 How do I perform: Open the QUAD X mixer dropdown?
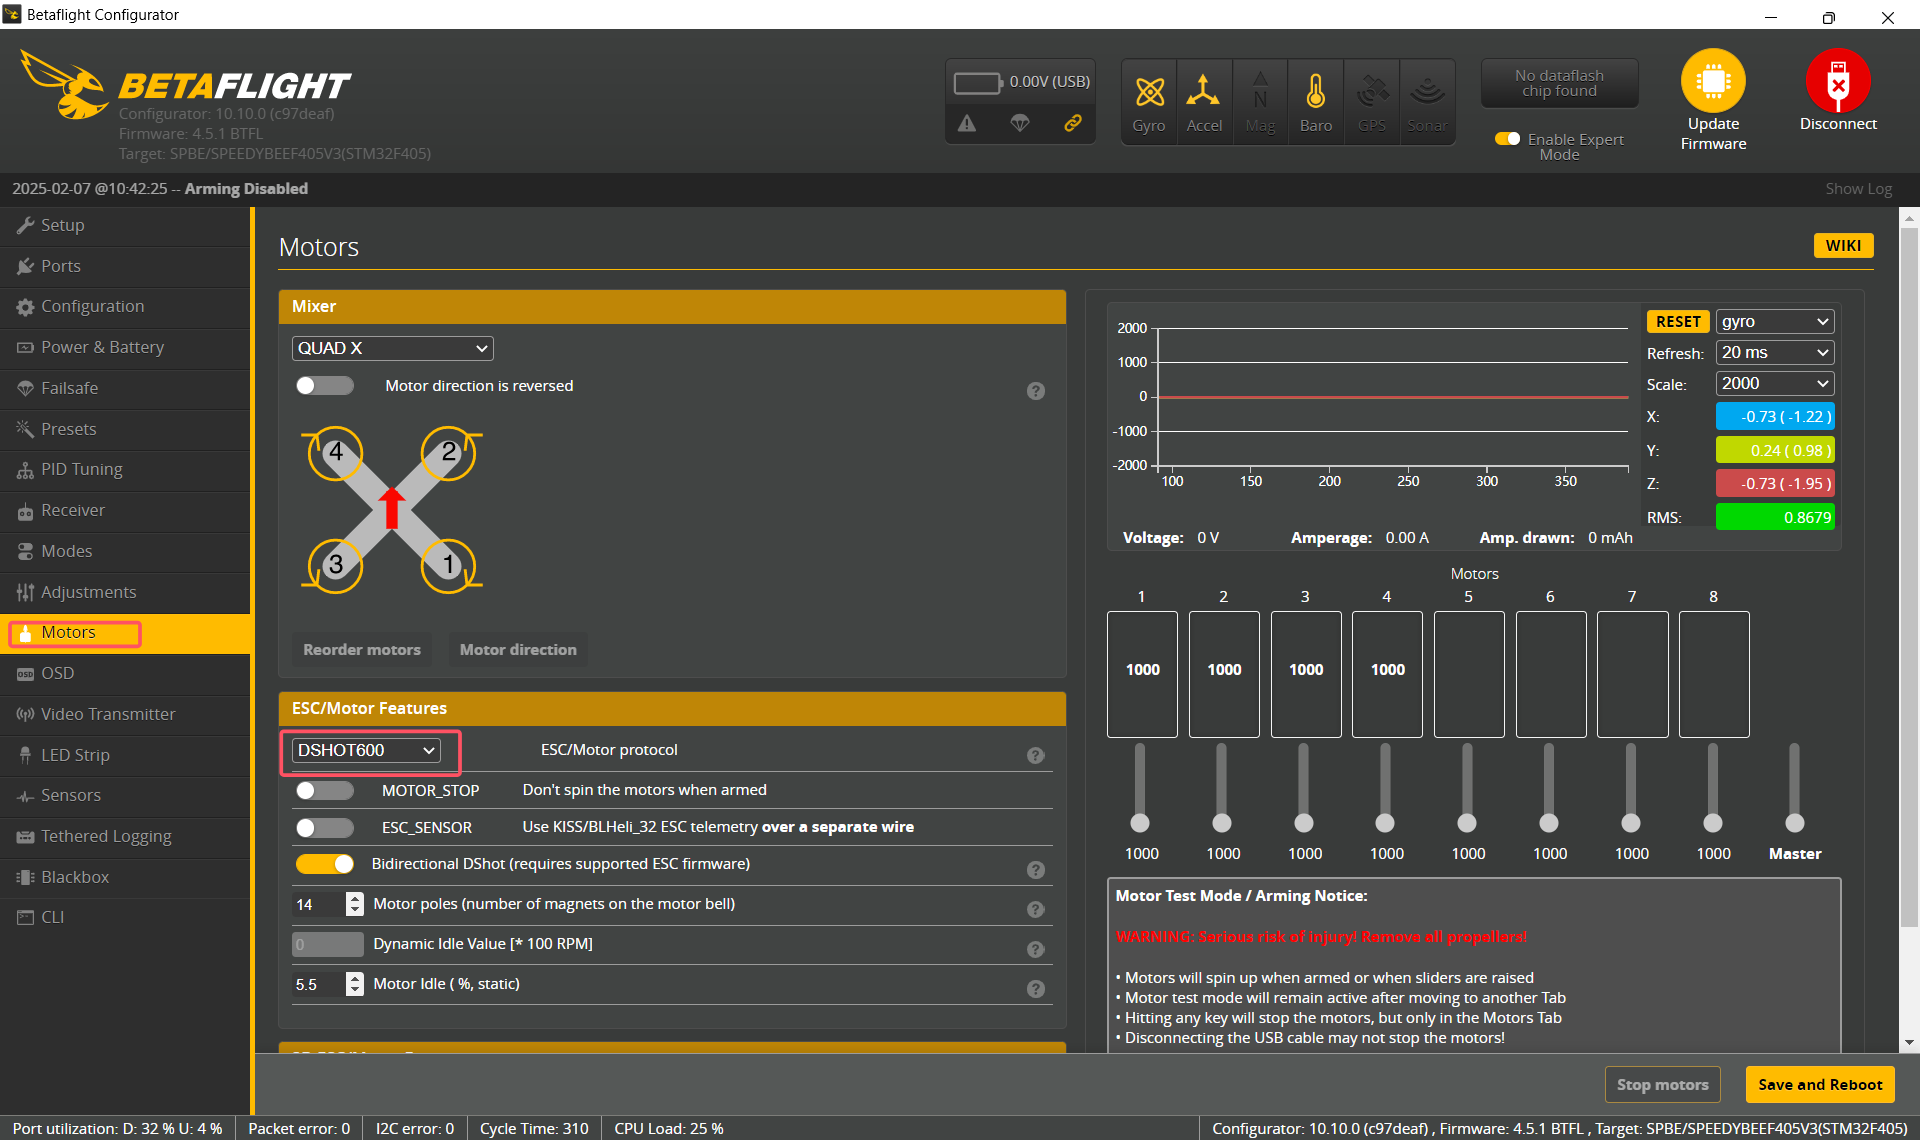point(393,348)
